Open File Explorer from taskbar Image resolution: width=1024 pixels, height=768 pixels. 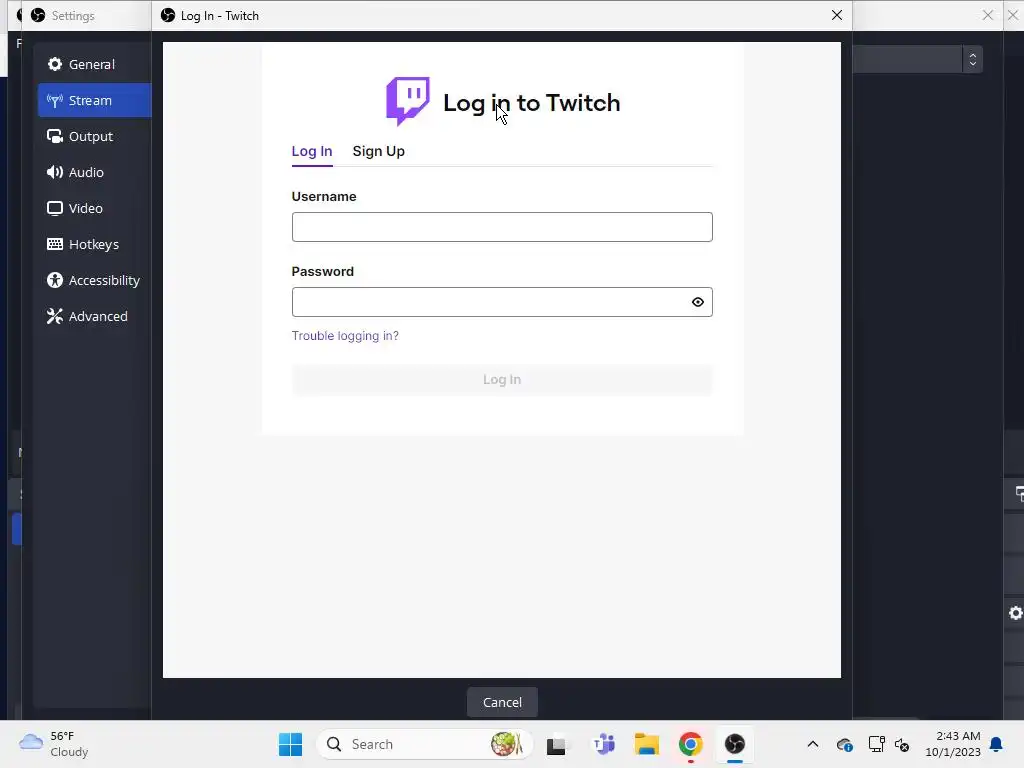point(647,744)
